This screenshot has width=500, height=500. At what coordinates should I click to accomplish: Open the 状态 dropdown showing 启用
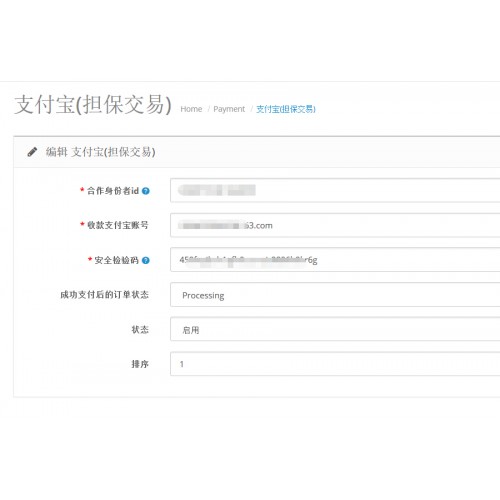[x=335, y=329]
